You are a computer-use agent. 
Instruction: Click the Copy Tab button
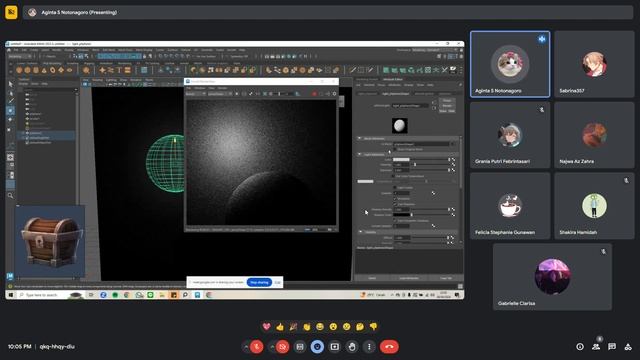[x=445, y=278]
